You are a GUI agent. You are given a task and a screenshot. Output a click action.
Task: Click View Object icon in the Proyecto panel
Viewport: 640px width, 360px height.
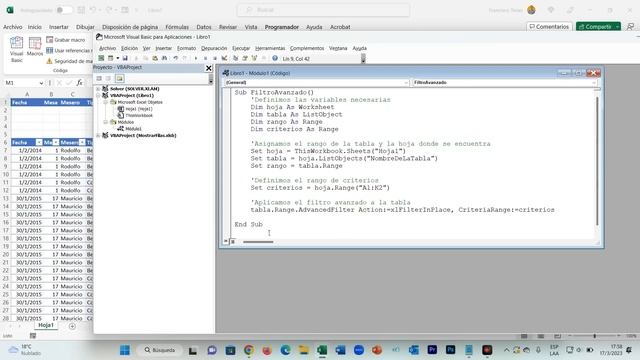point(108,78)
